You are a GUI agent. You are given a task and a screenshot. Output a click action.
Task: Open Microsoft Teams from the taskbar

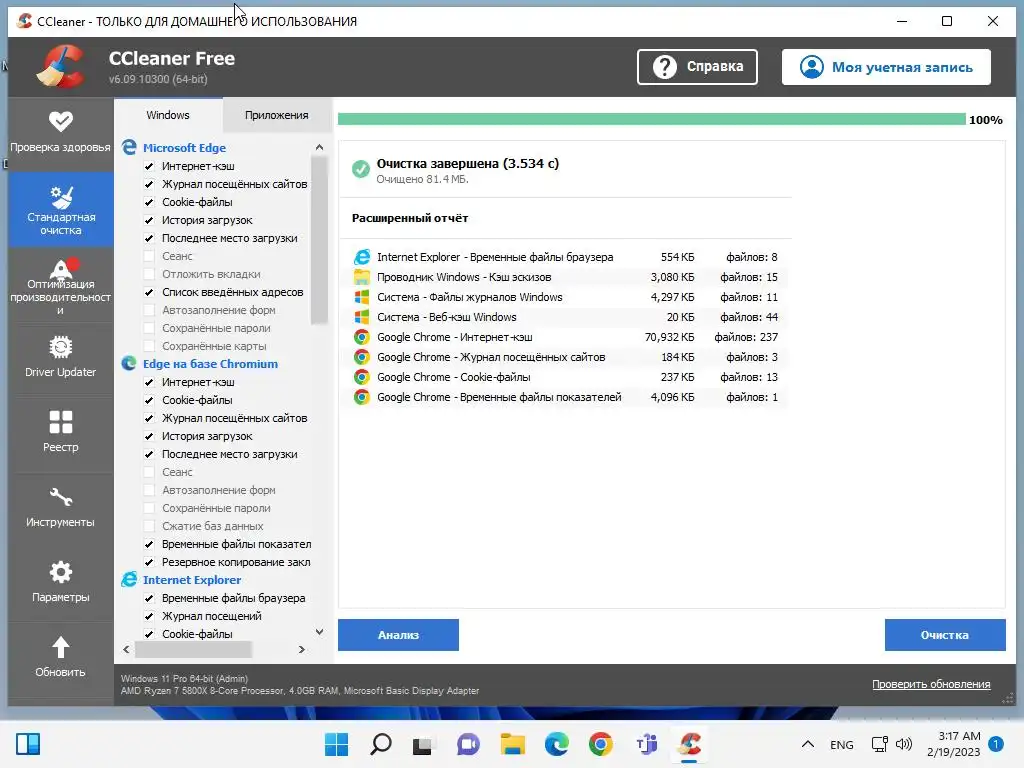(x=647, y=744)
